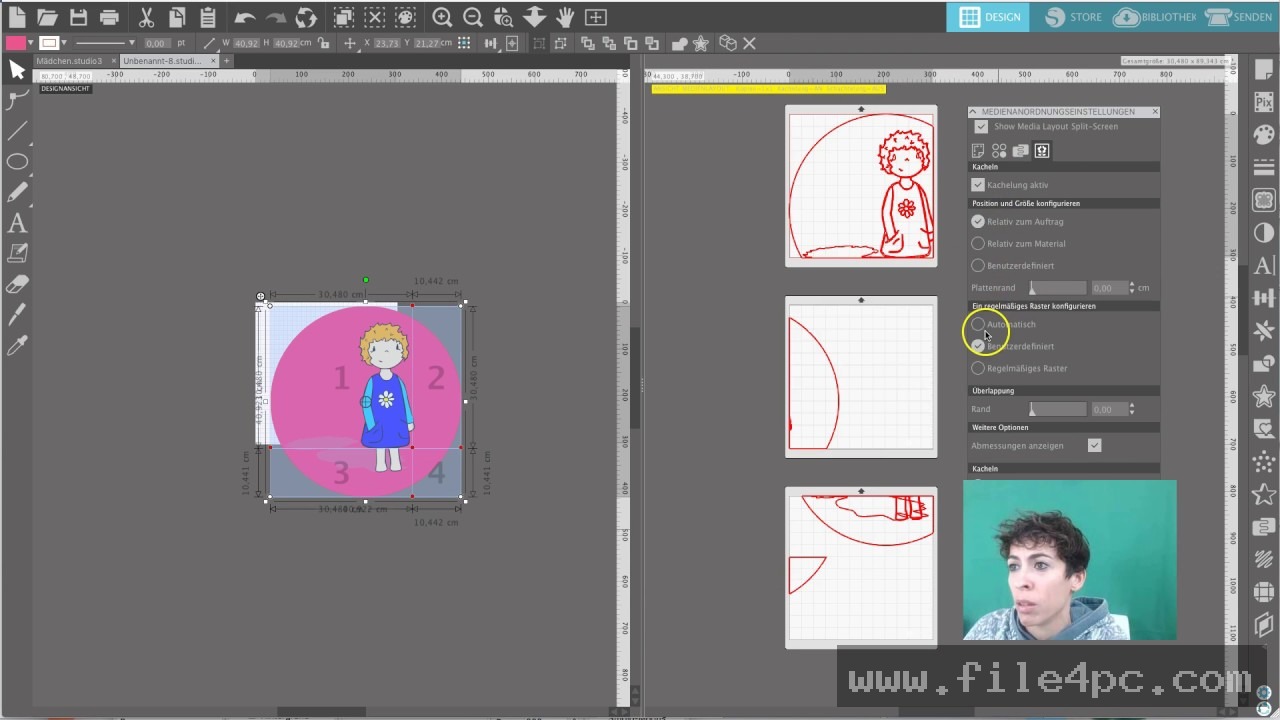This screenshot has width=1280, height=720.
Task: Paste from clipboard icon
Action: coord(208,17)
